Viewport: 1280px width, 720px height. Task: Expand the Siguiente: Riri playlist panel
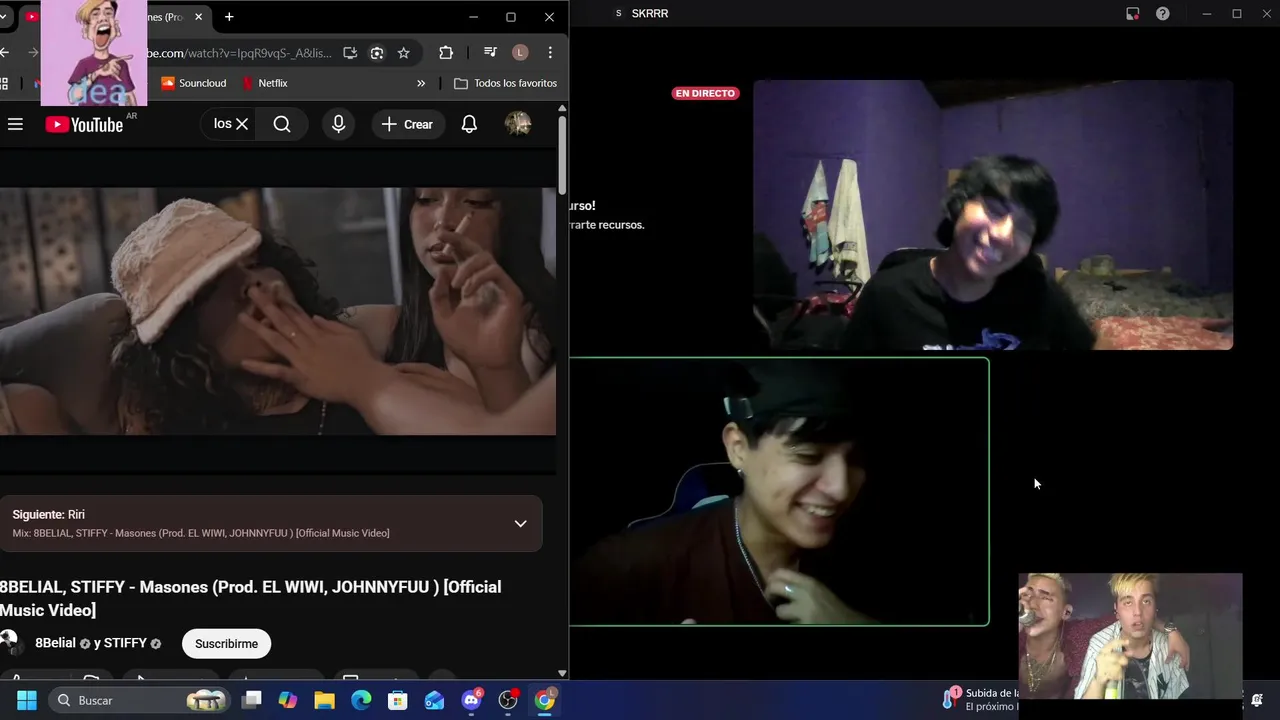(x=520, y=524)
